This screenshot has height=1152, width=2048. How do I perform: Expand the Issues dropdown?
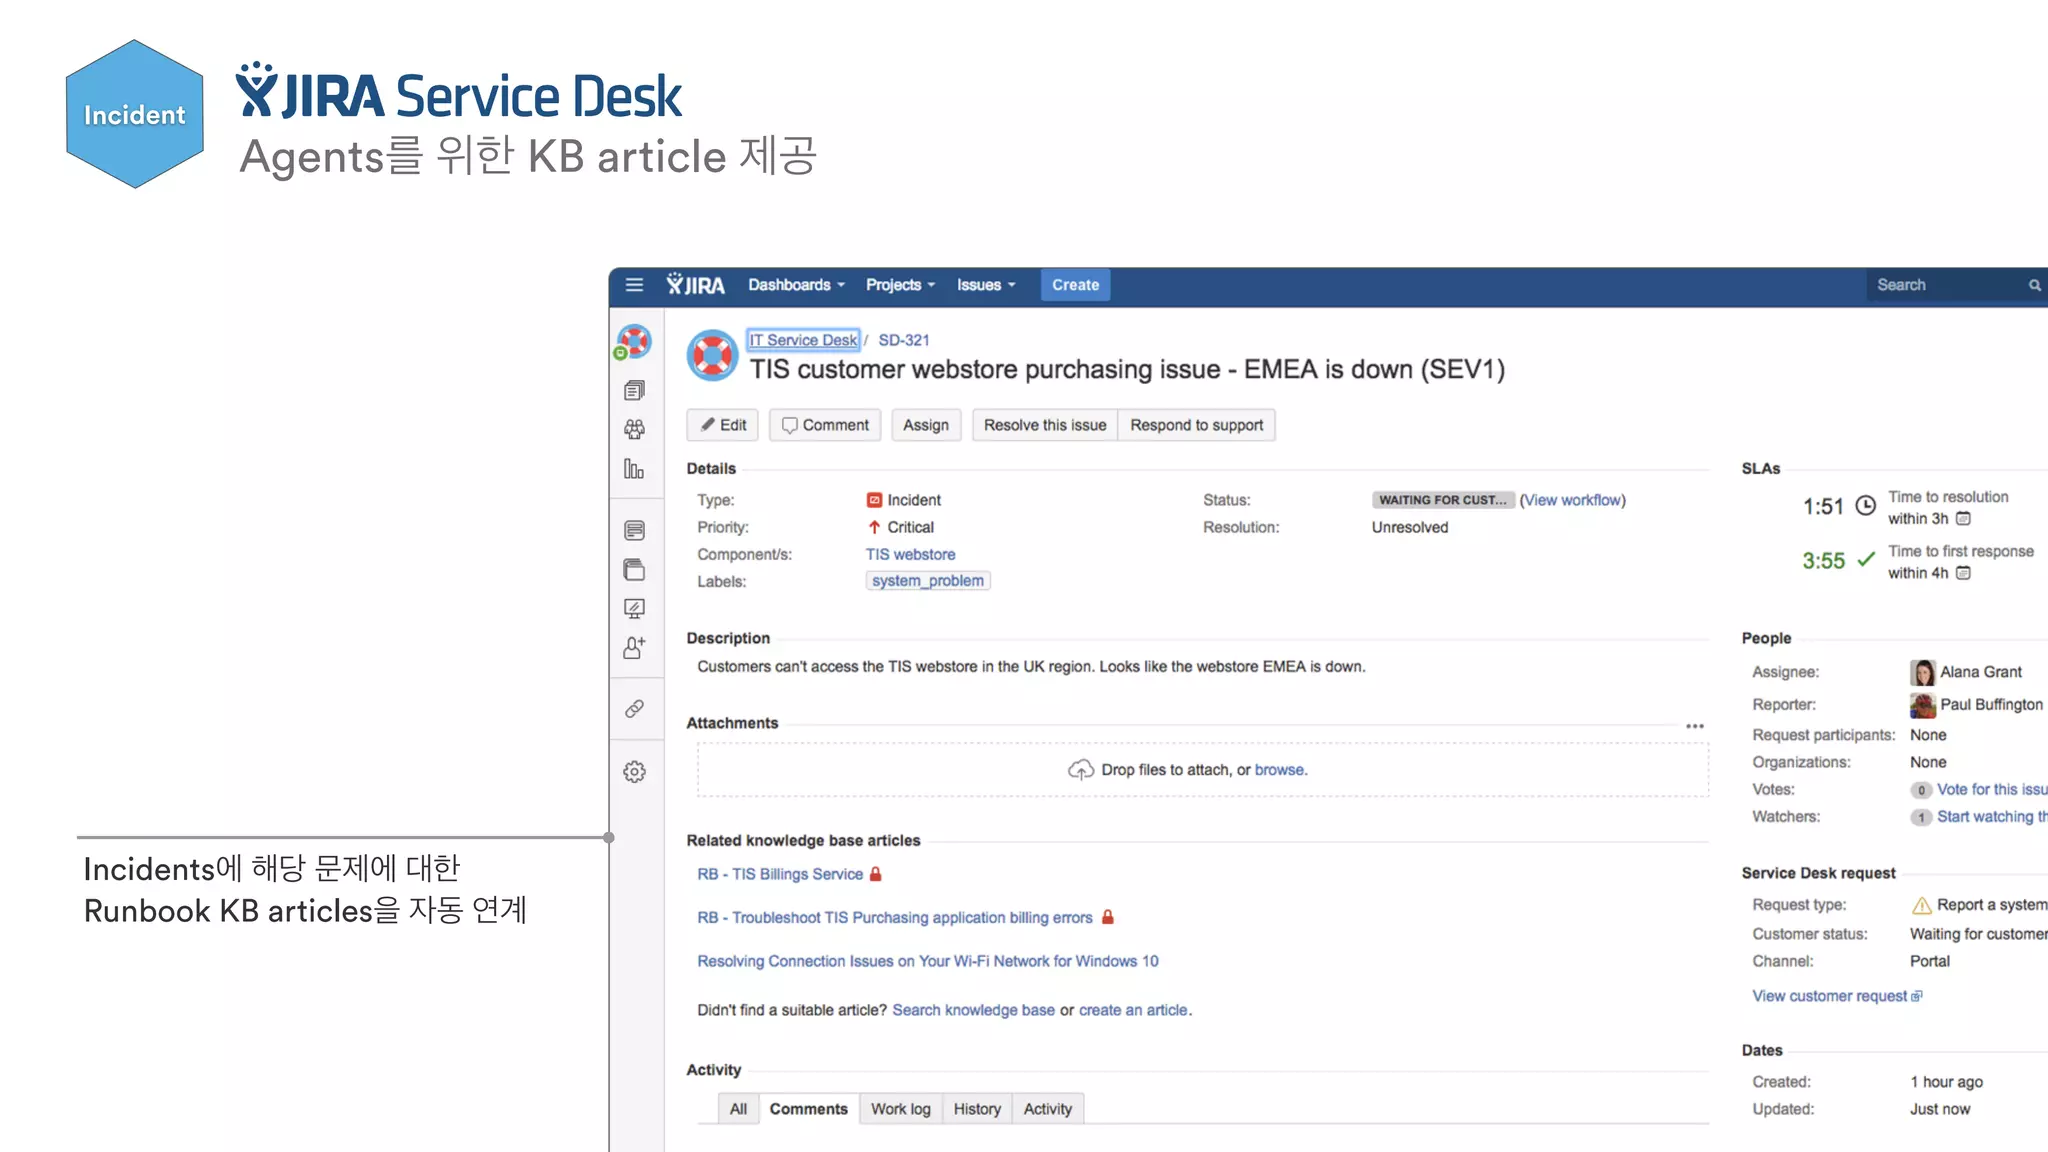click(x=986, y=285)
